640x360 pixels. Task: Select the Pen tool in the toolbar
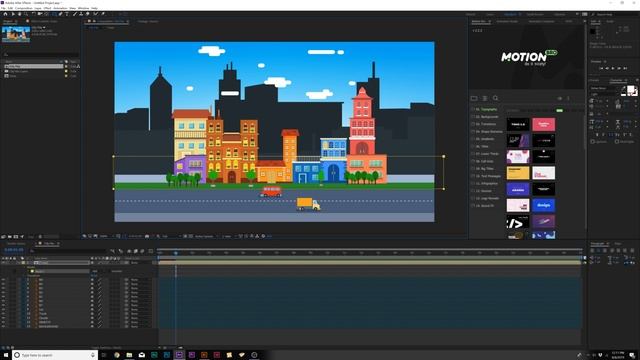point(60,13)
